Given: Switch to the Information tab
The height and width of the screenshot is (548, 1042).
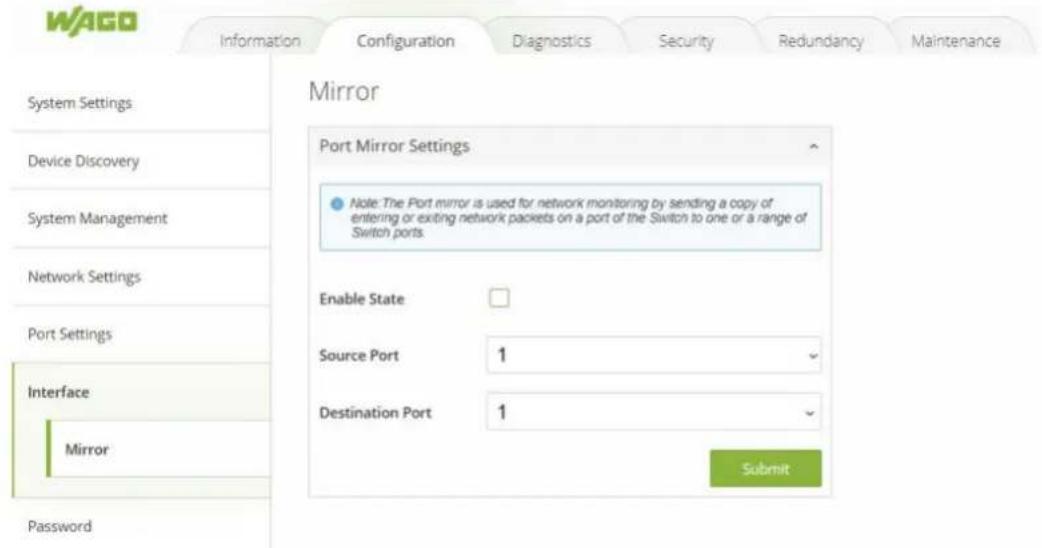Looking at the screenshot, I should (260, 41).
